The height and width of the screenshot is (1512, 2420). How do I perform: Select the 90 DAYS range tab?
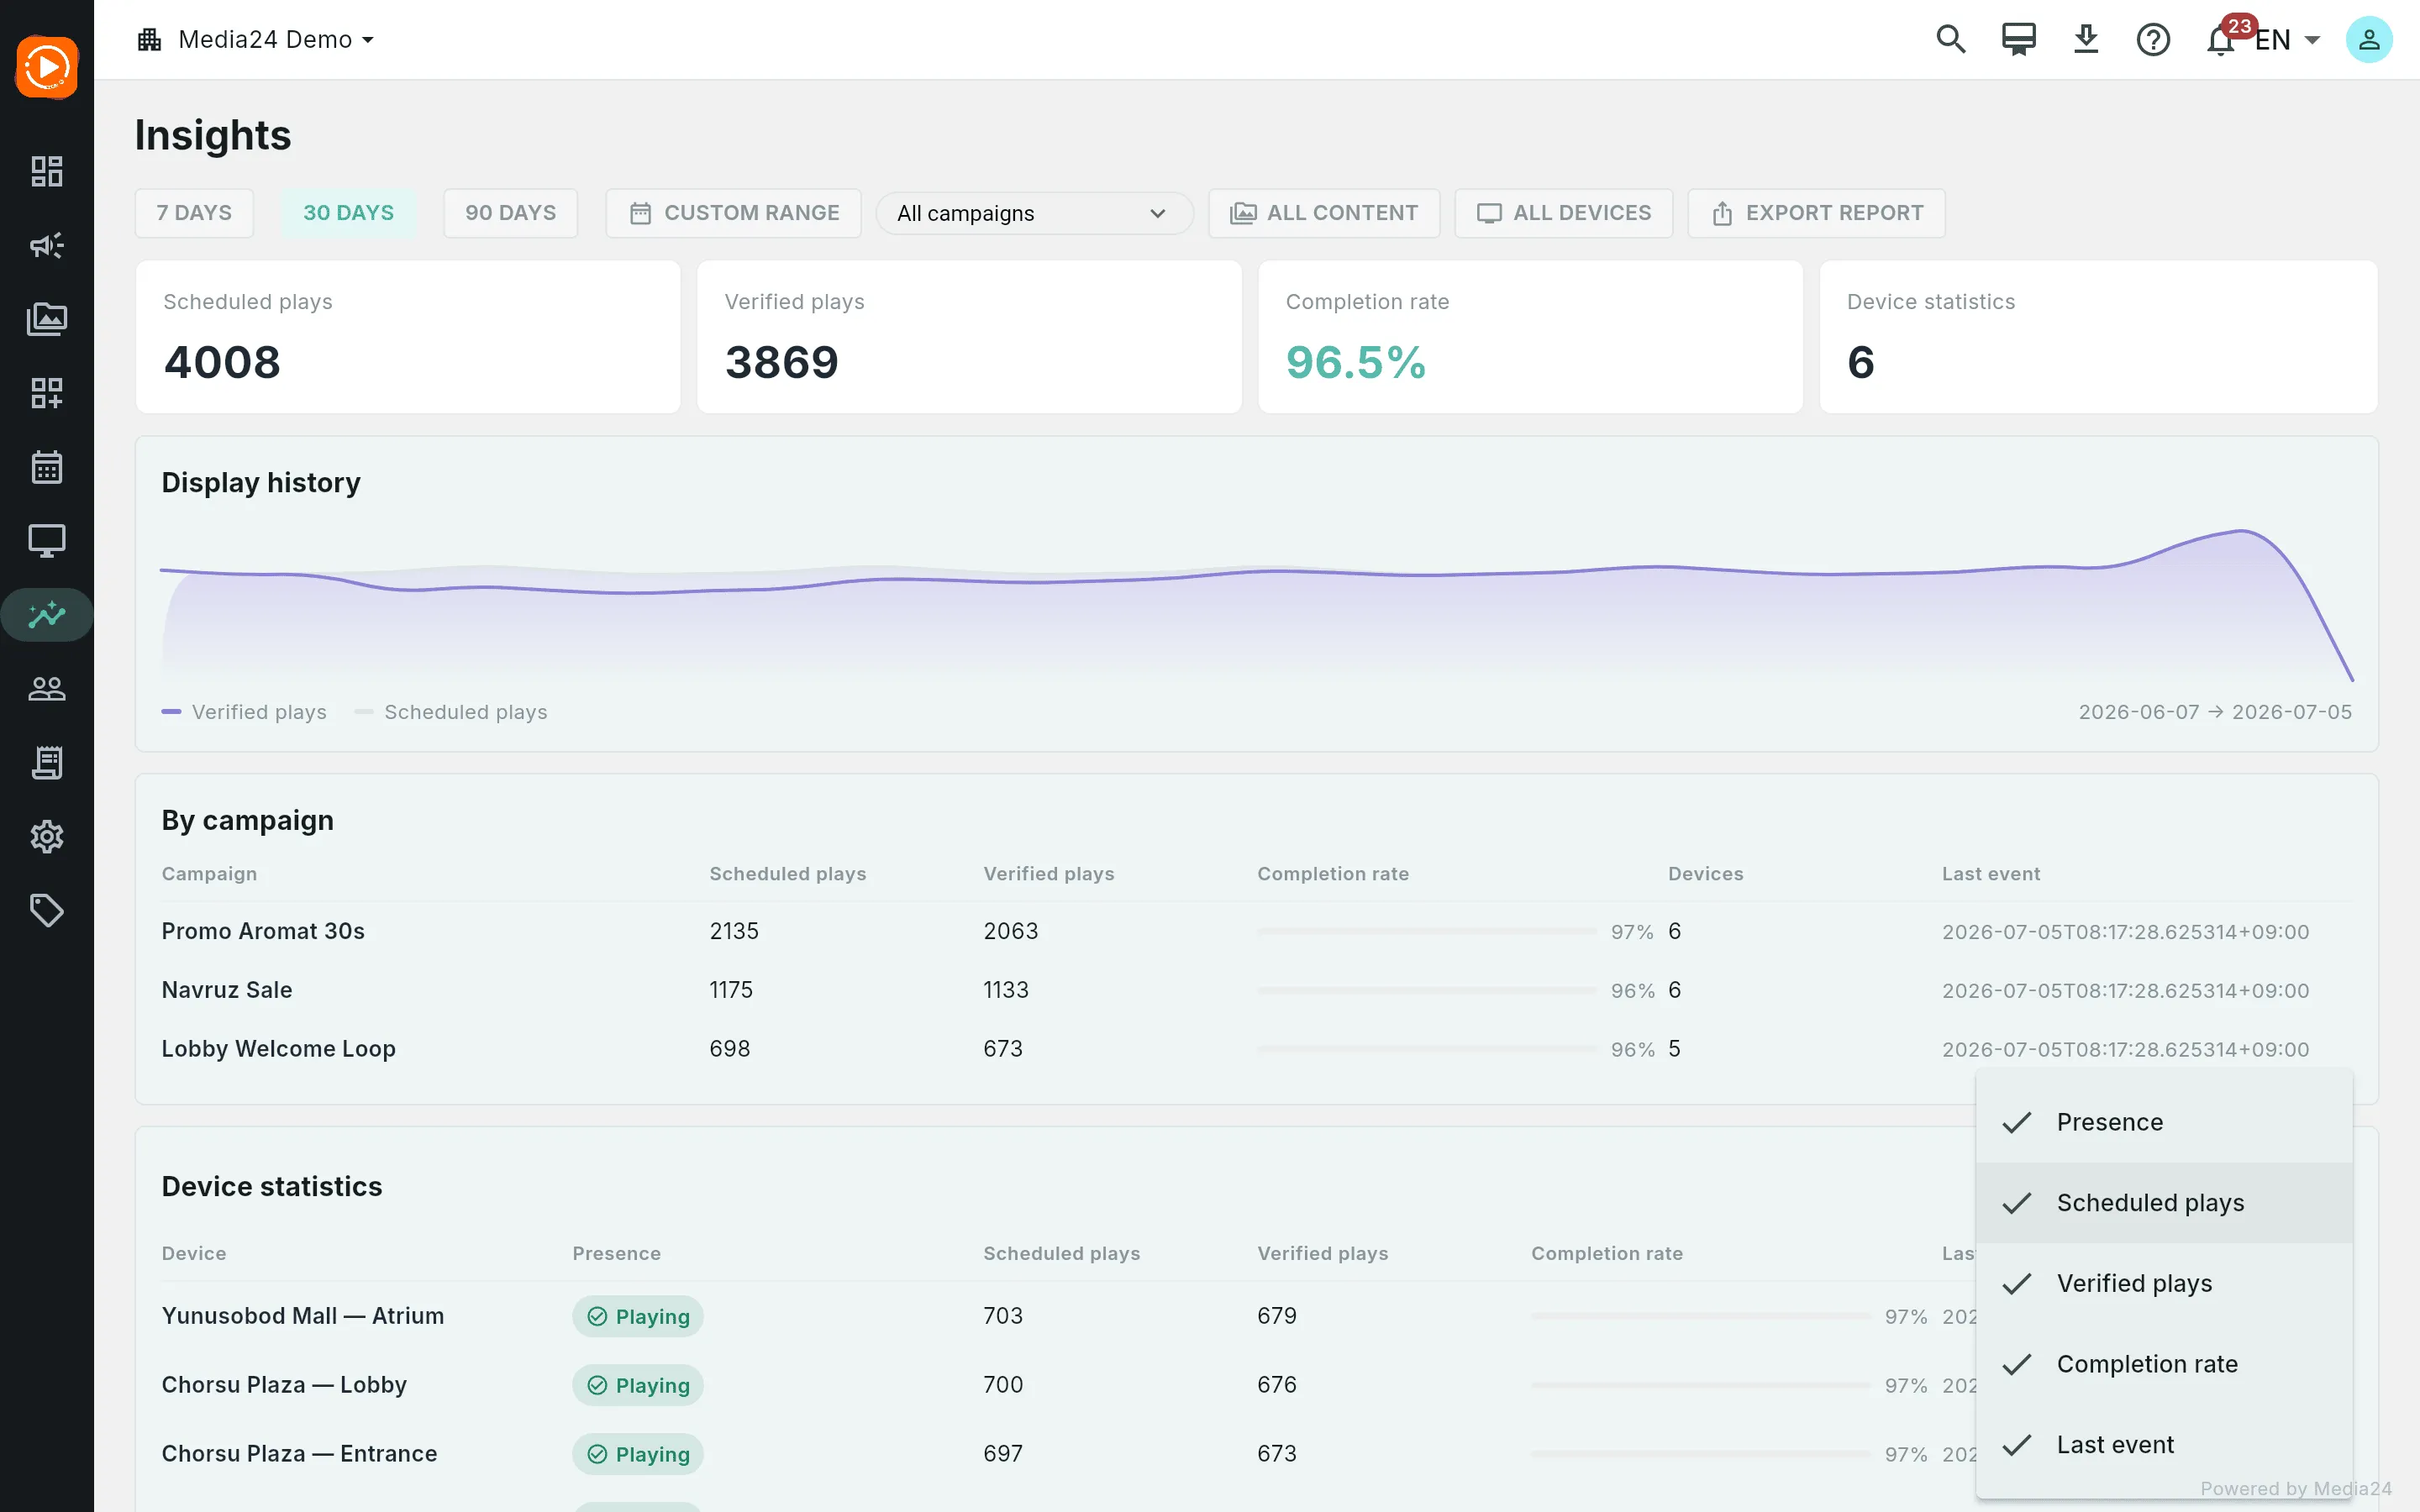coord(510,213)
